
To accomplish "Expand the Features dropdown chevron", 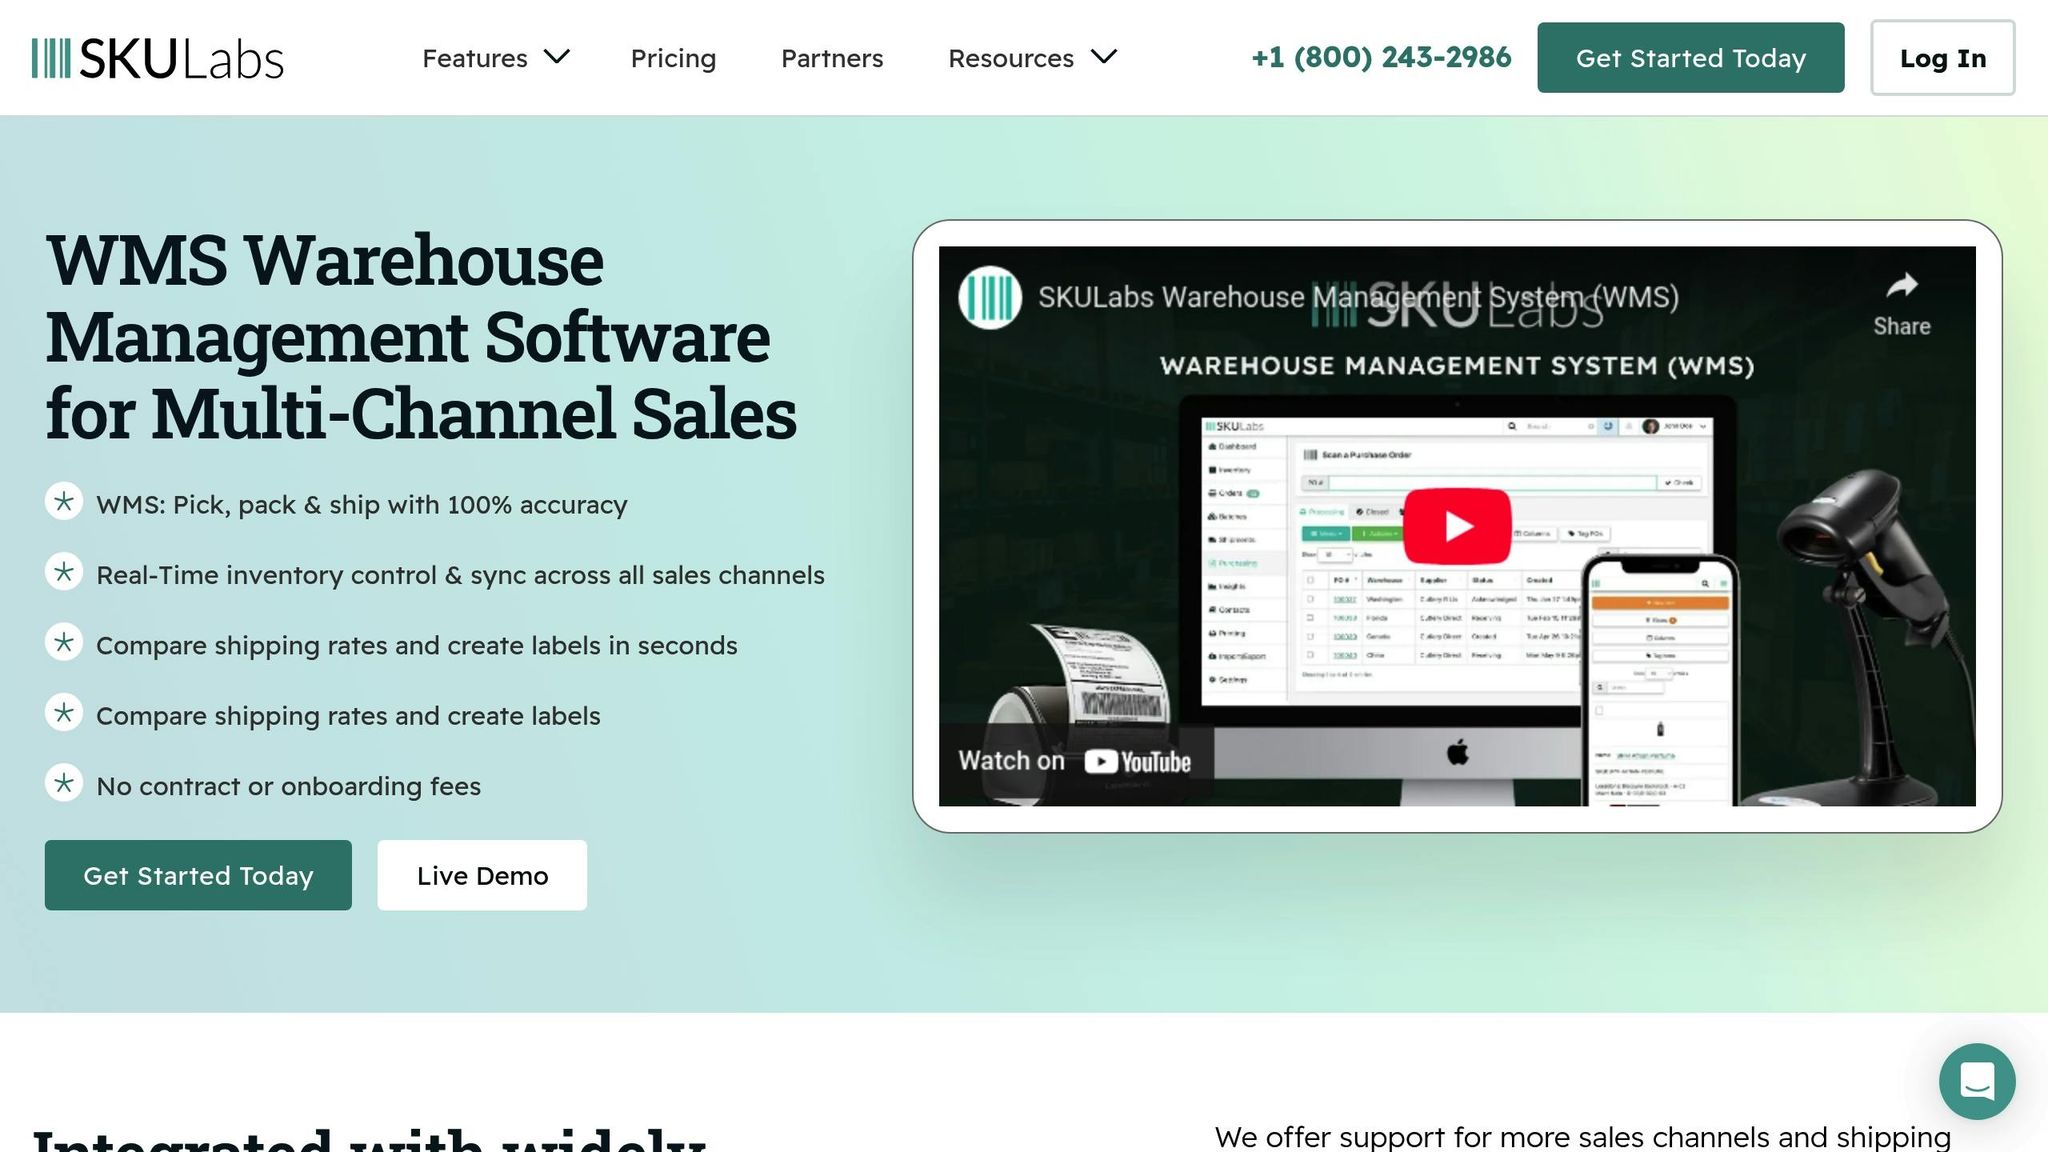I will pyautogui.click(x=557, y=57).
